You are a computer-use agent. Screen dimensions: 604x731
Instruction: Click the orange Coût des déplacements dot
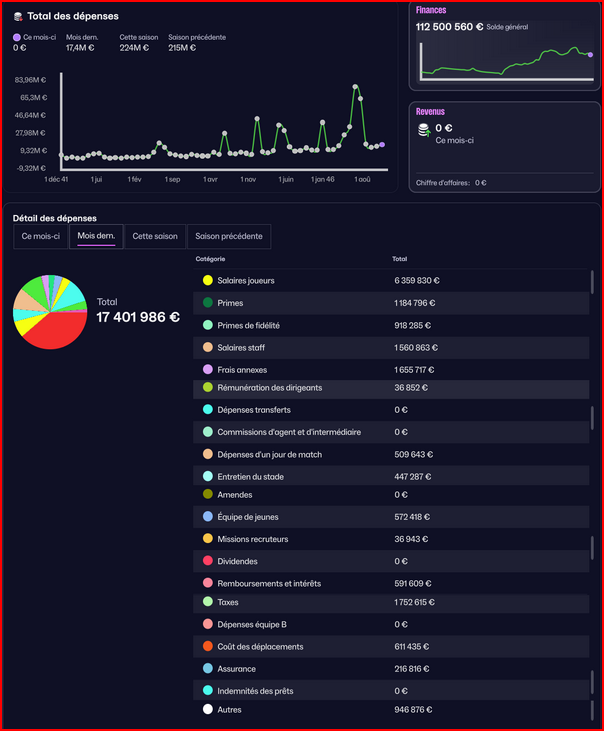(208, 646)
